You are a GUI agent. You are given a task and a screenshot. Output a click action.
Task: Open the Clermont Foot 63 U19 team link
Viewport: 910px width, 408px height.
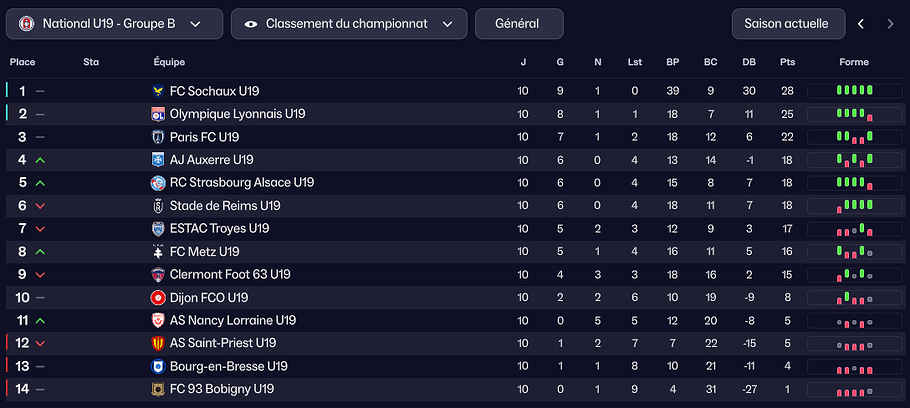tap(230, 275)
